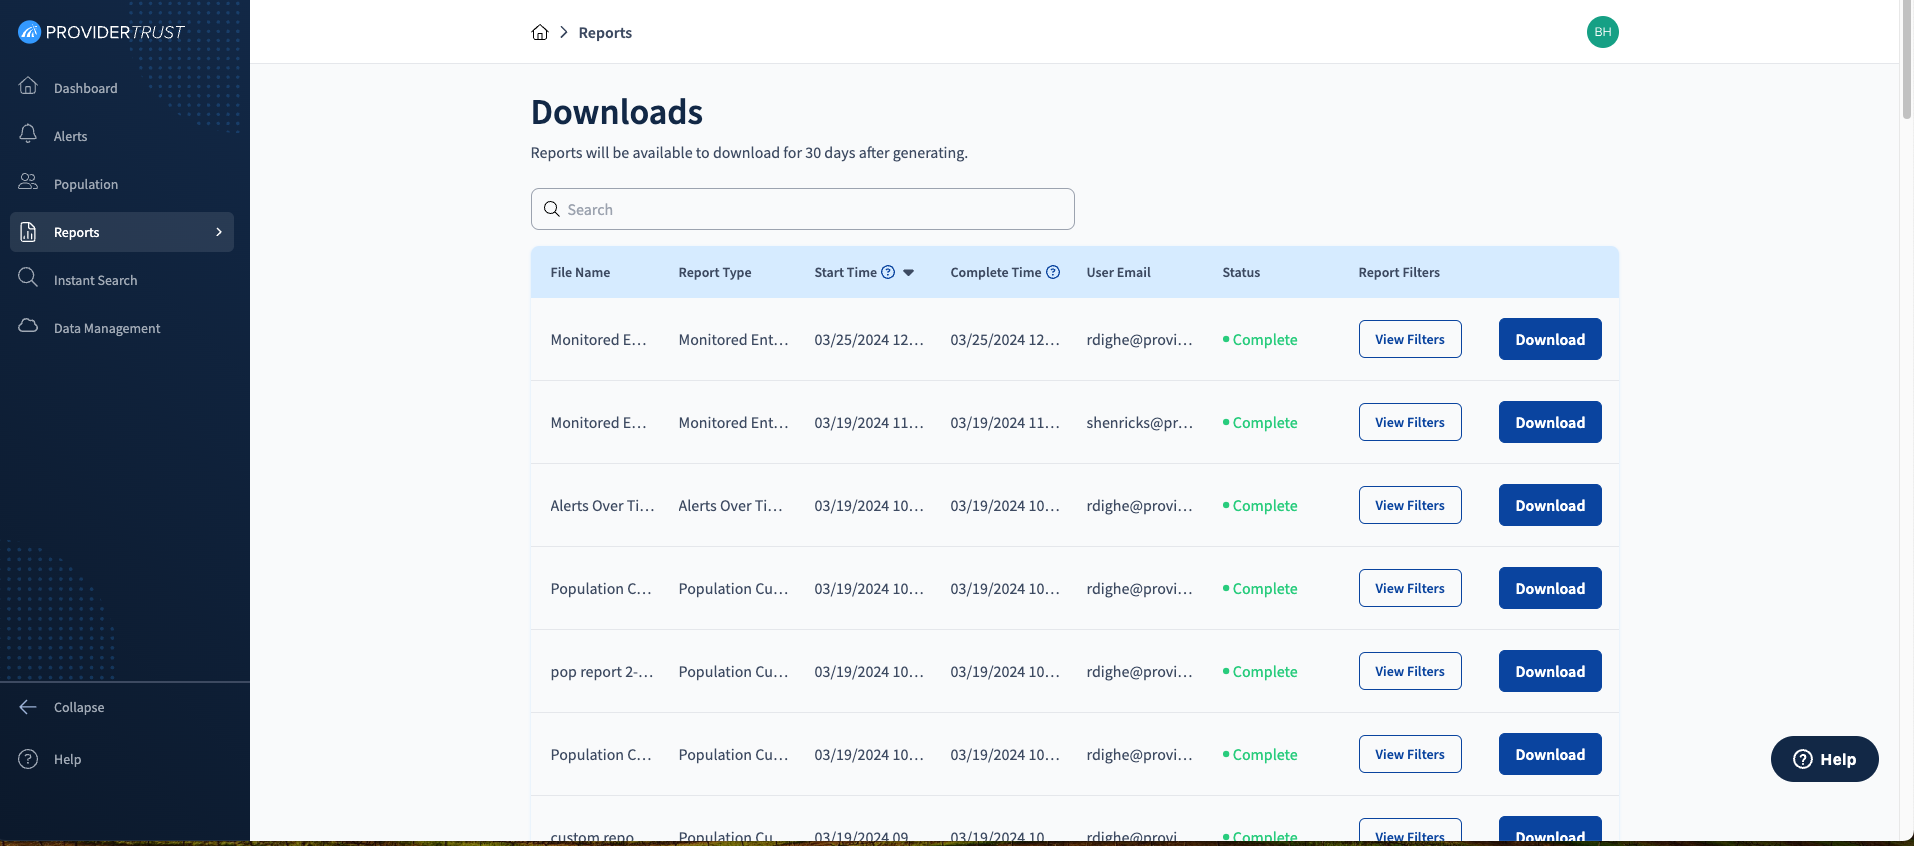
Task: Download the shenricks Monitored report
Action: click(1550, 422)
